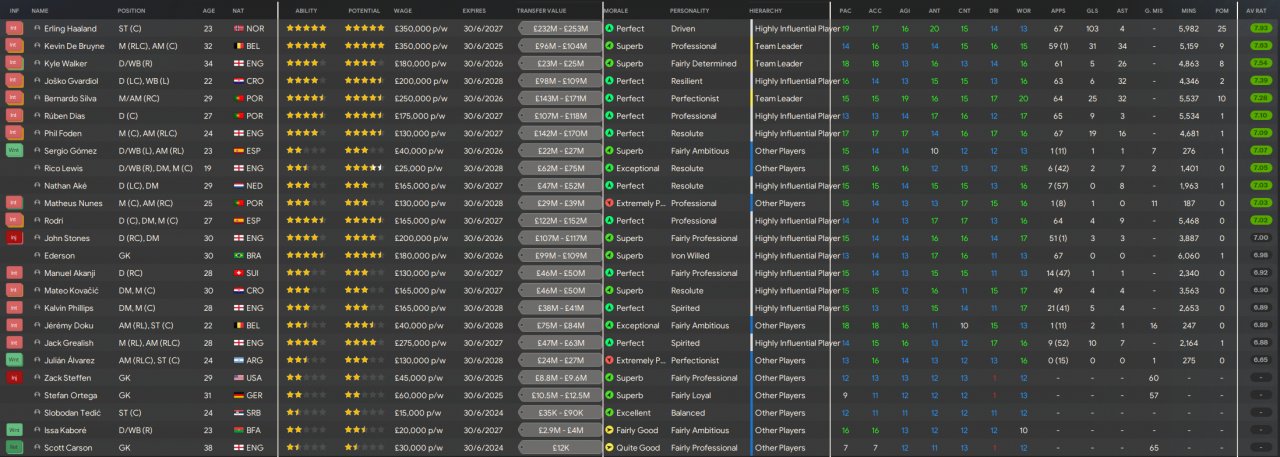Sort by the Pac column header

pos(845,10)
